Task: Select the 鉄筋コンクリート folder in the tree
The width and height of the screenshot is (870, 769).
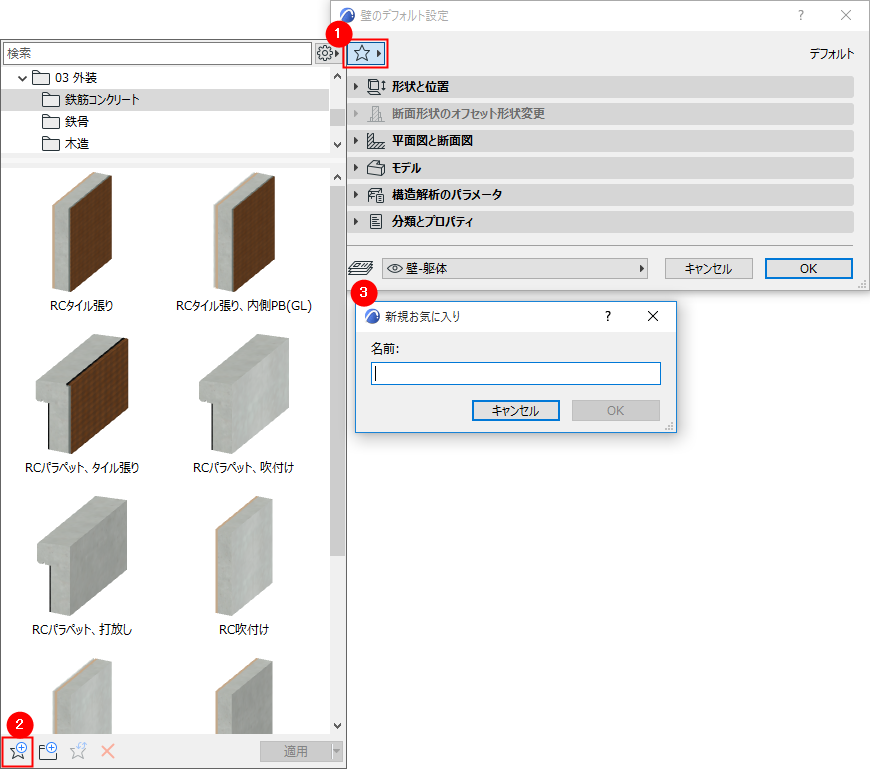Action: point(110,99)
